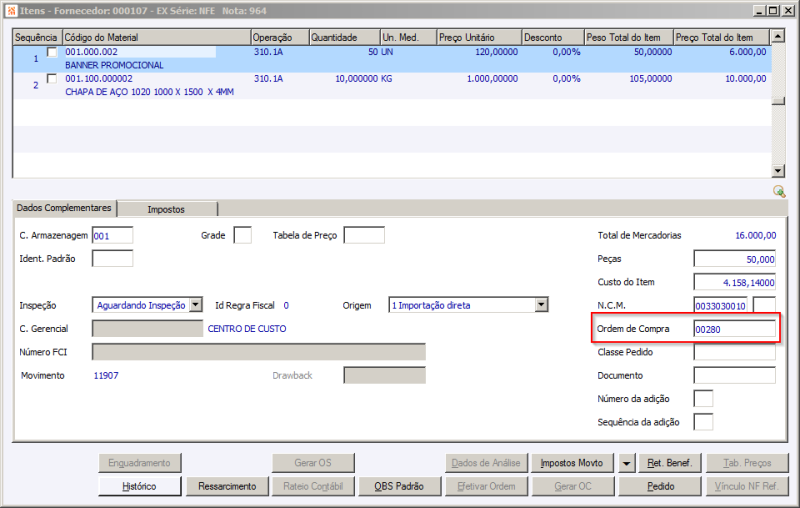Viewport: 800px width, 508px height.
Task: Click the Tabela de Preço field
Action: click(x=364, y=236)
